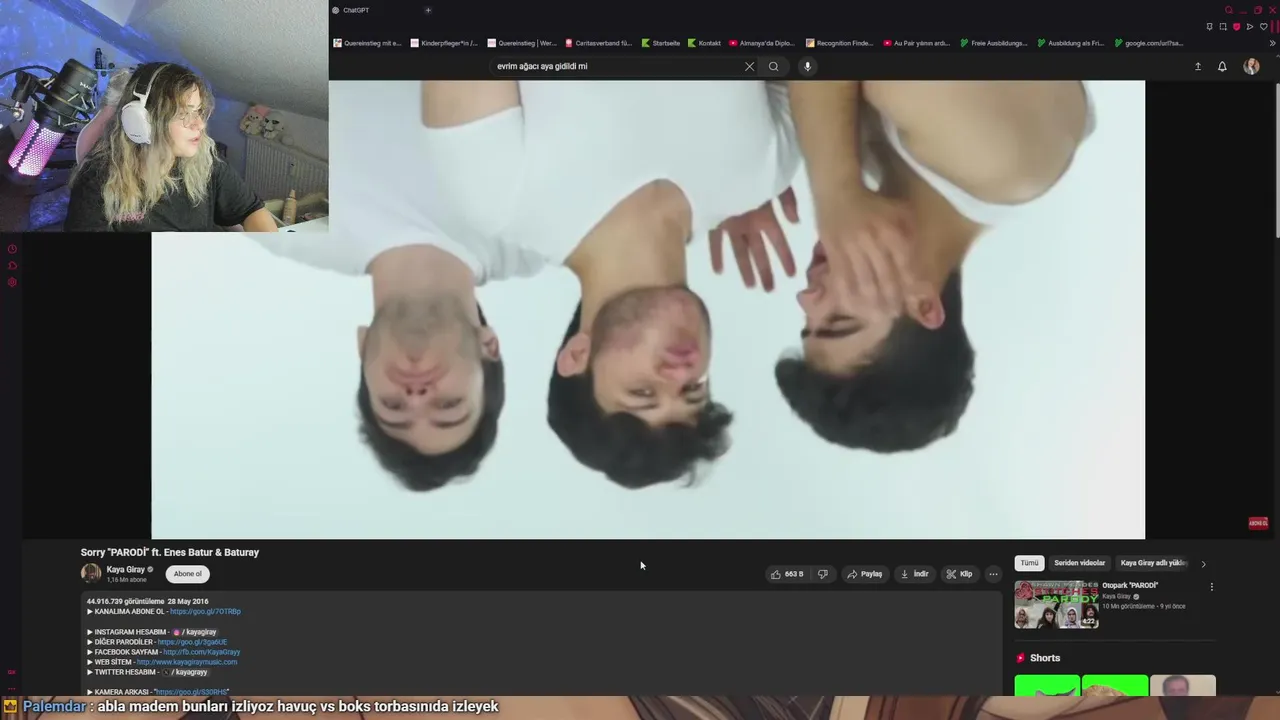Open the kayagirayy Twitter link
Image resolution: width=1280 pixels, height=720 pixels.
[185, 672]
